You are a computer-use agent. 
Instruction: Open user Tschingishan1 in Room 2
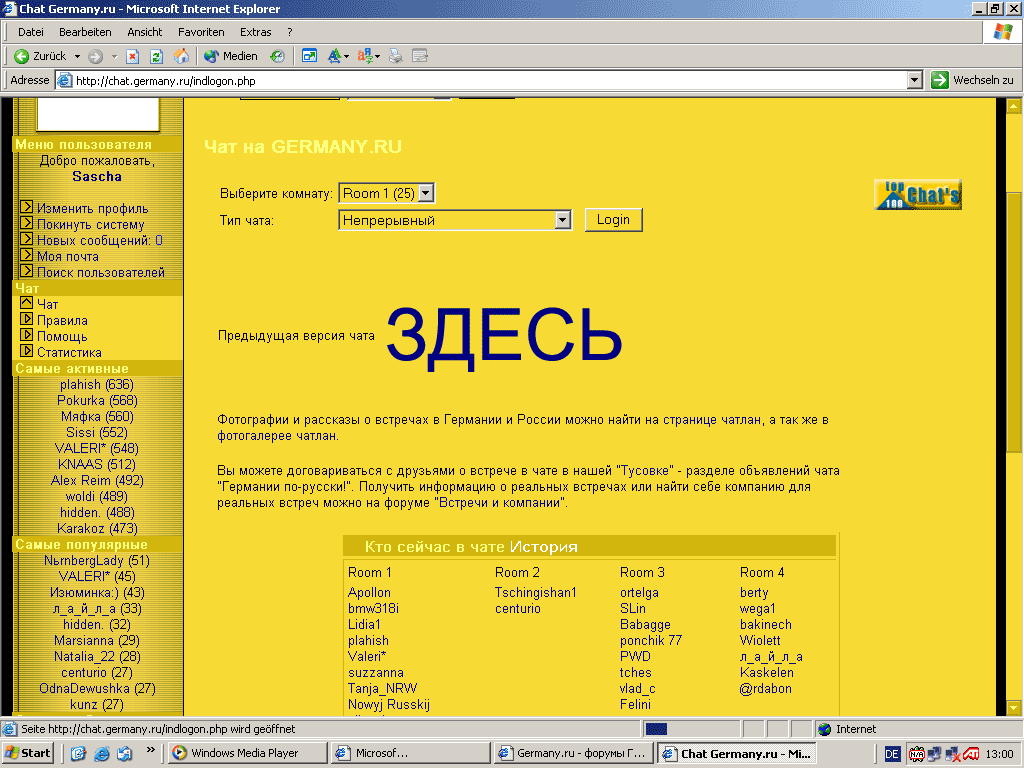(x=536, y=593)
